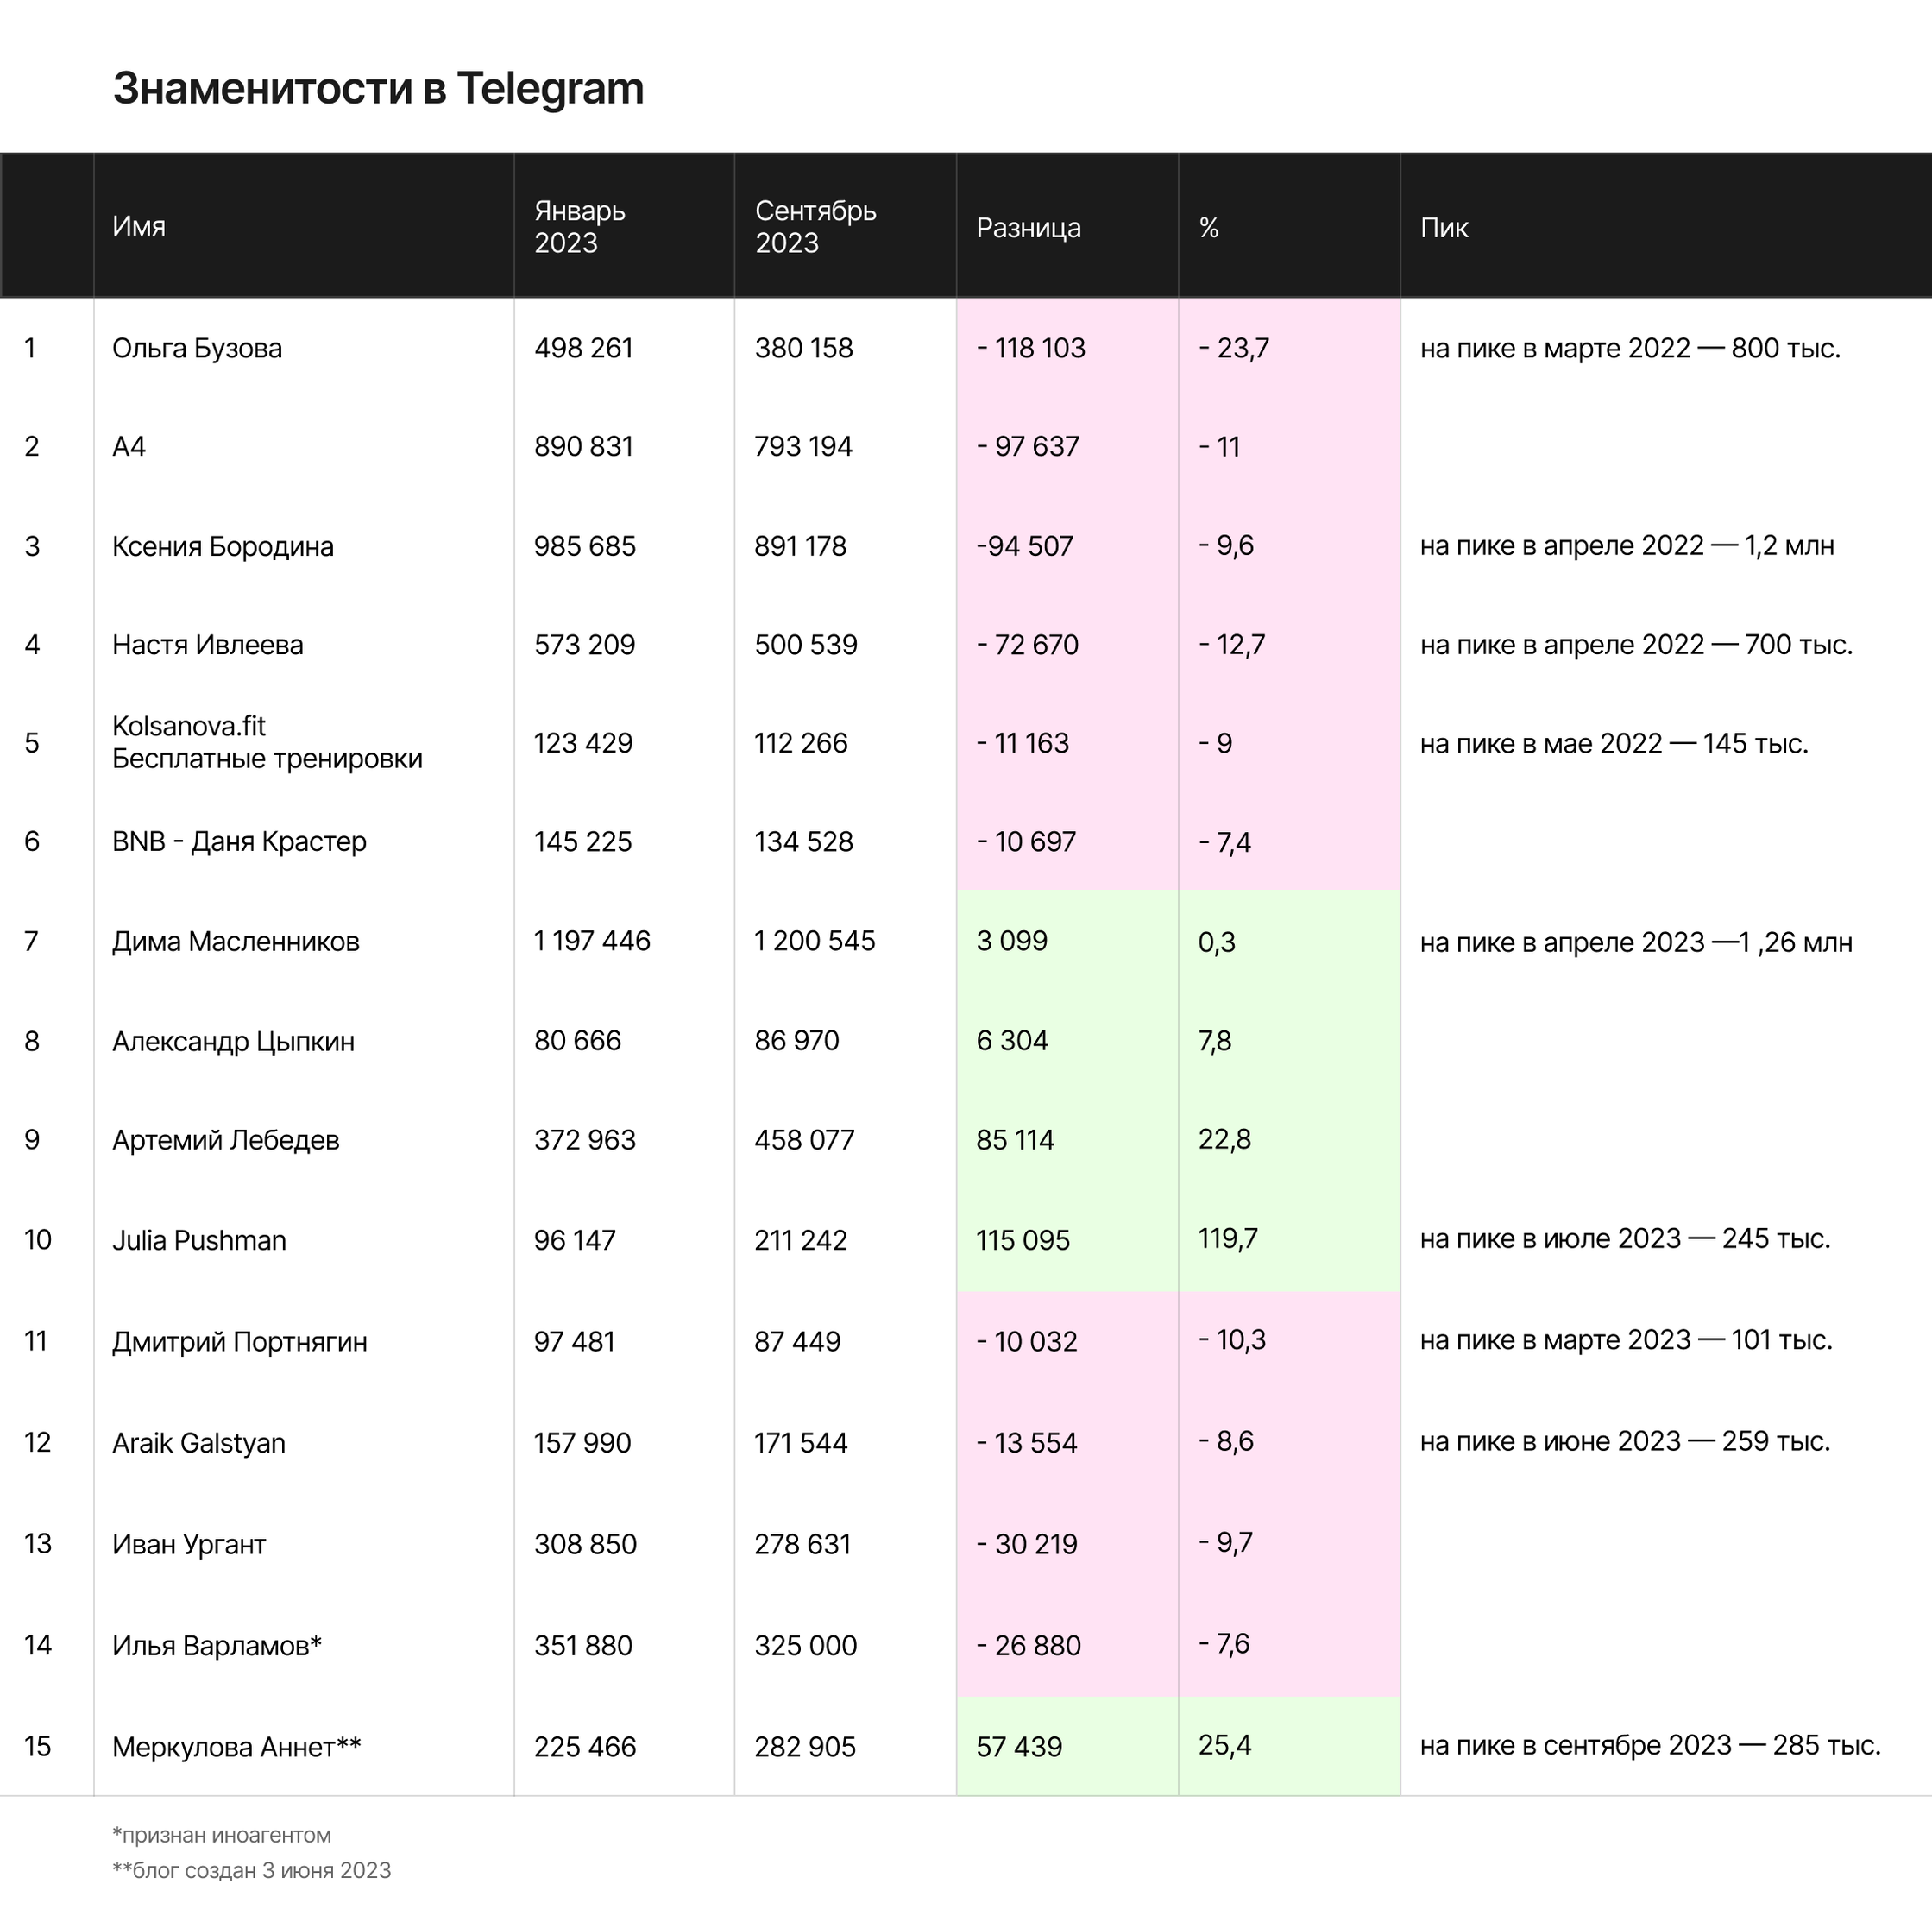This screenshot has width=1932, height=1922.
Task: Select the "Разница" column header
Action: click(x=1028, y=228)
